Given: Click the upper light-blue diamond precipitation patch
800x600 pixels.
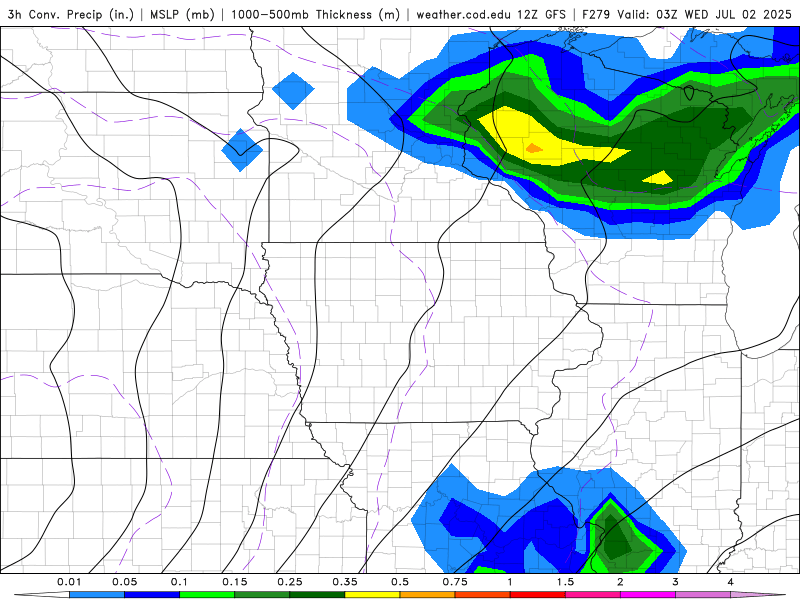Looking at the screenshot, I should coord(293,90).
